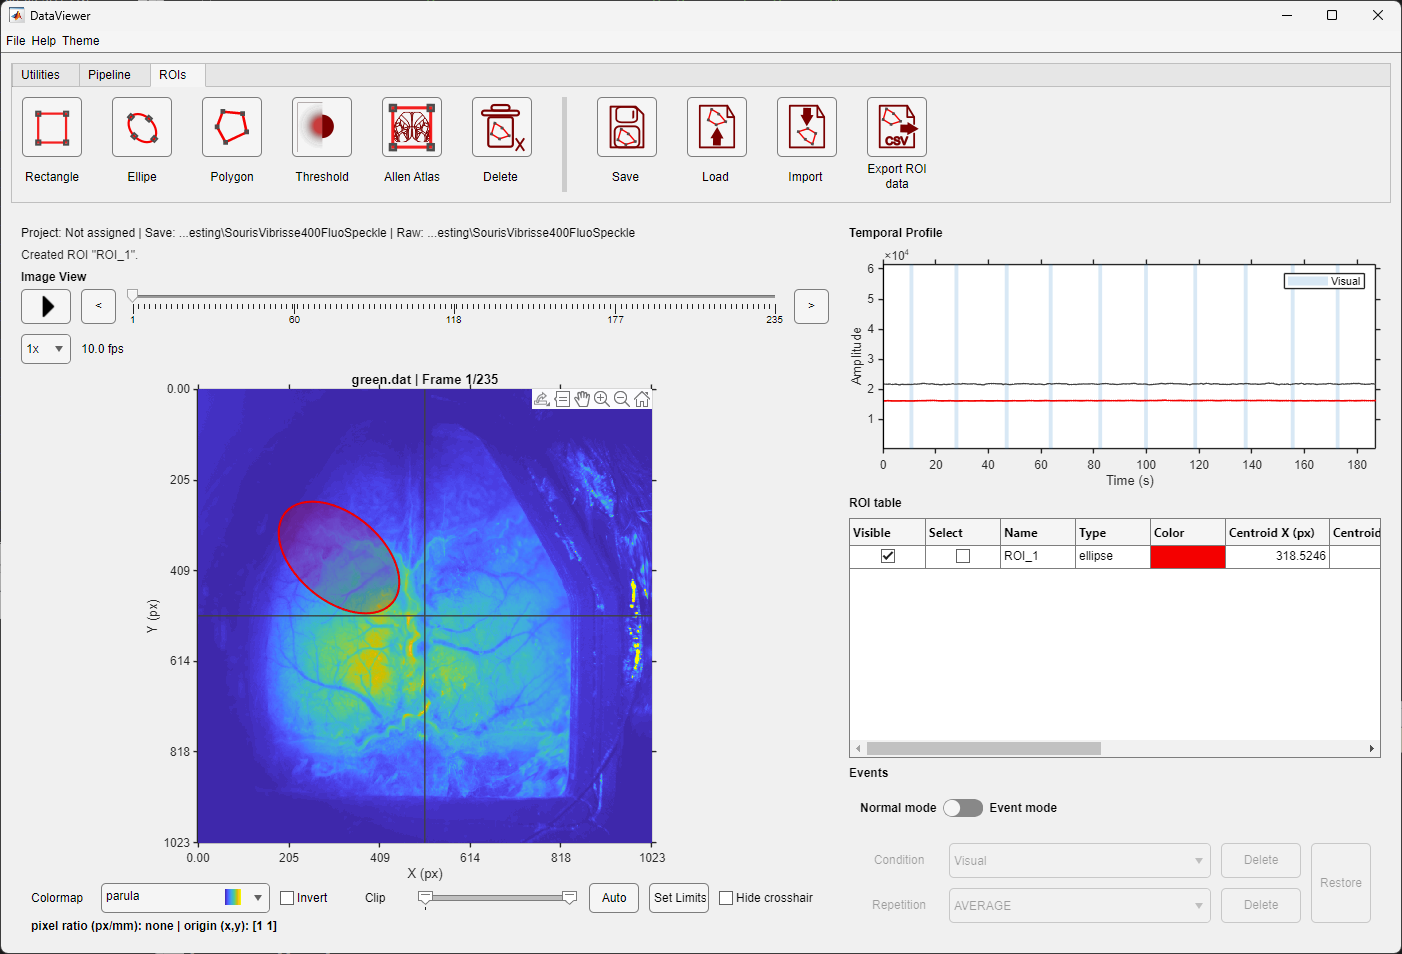Open the Theme menu
This screenshot has height=954, width=1402.
(81, 41)
